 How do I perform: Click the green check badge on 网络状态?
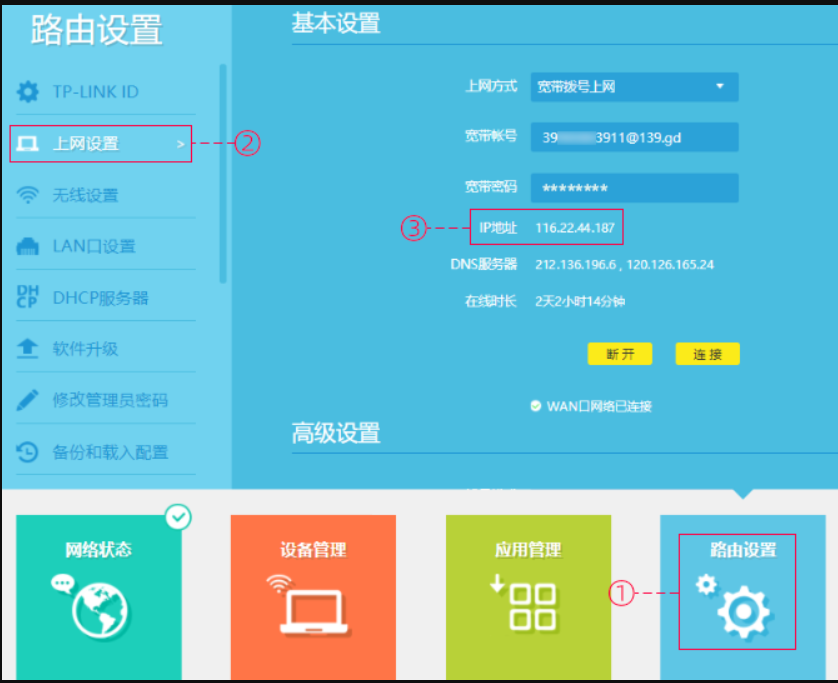coord(178,517)
